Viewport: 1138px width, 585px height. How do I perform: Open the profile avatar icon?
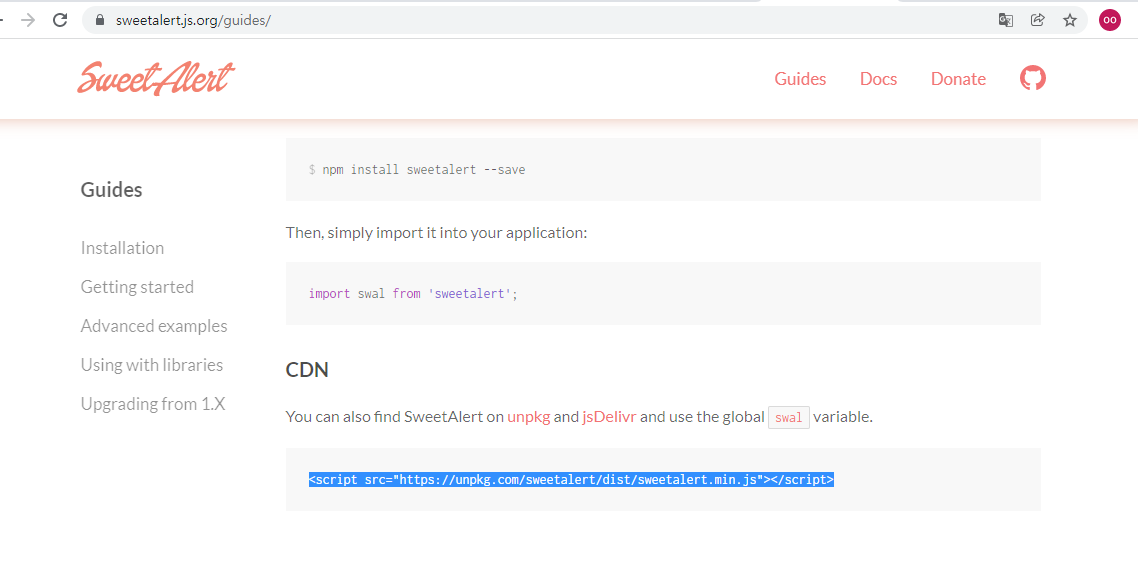pyautogui.click(x=1110, y=20)
